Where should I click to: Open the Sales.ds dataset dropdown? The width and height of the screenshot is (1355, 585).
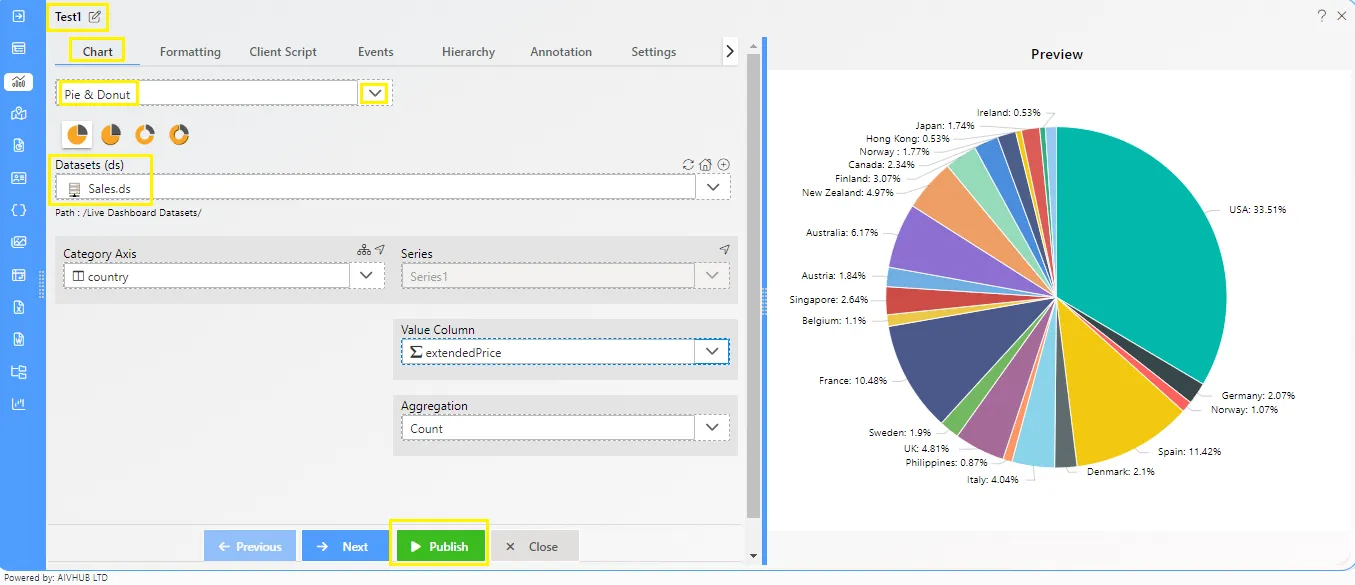click(x=713, y=187)
